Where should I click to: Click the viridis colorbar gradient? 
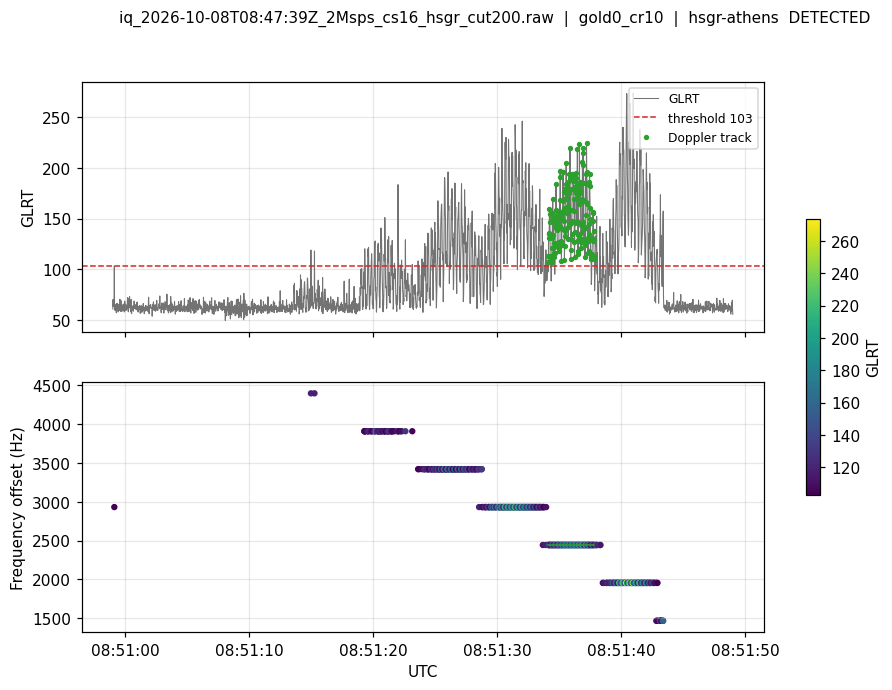tap(813, 357)
